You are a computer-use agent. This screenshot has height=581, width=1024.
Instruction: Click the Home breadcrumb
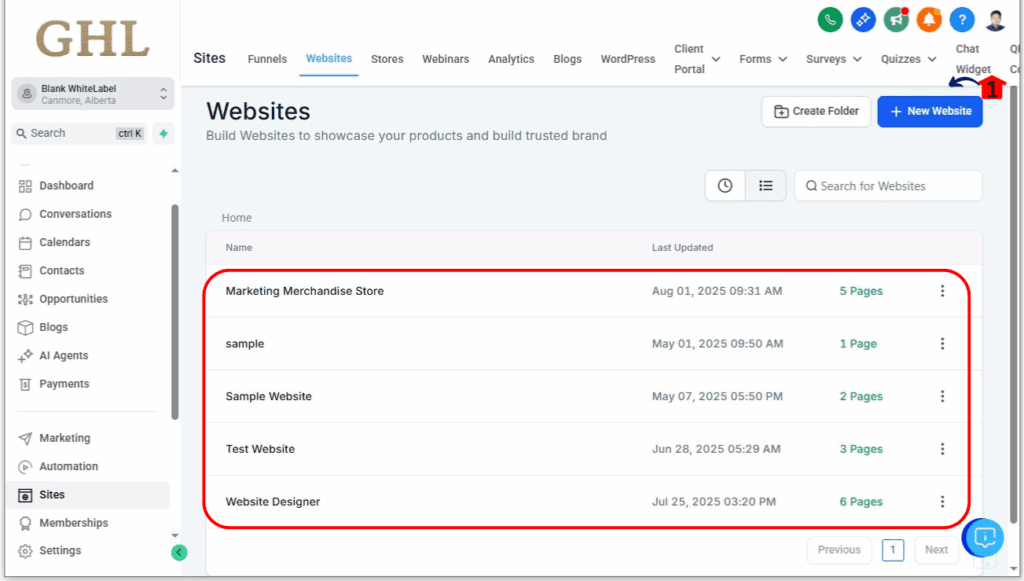[x=236, y=218]
